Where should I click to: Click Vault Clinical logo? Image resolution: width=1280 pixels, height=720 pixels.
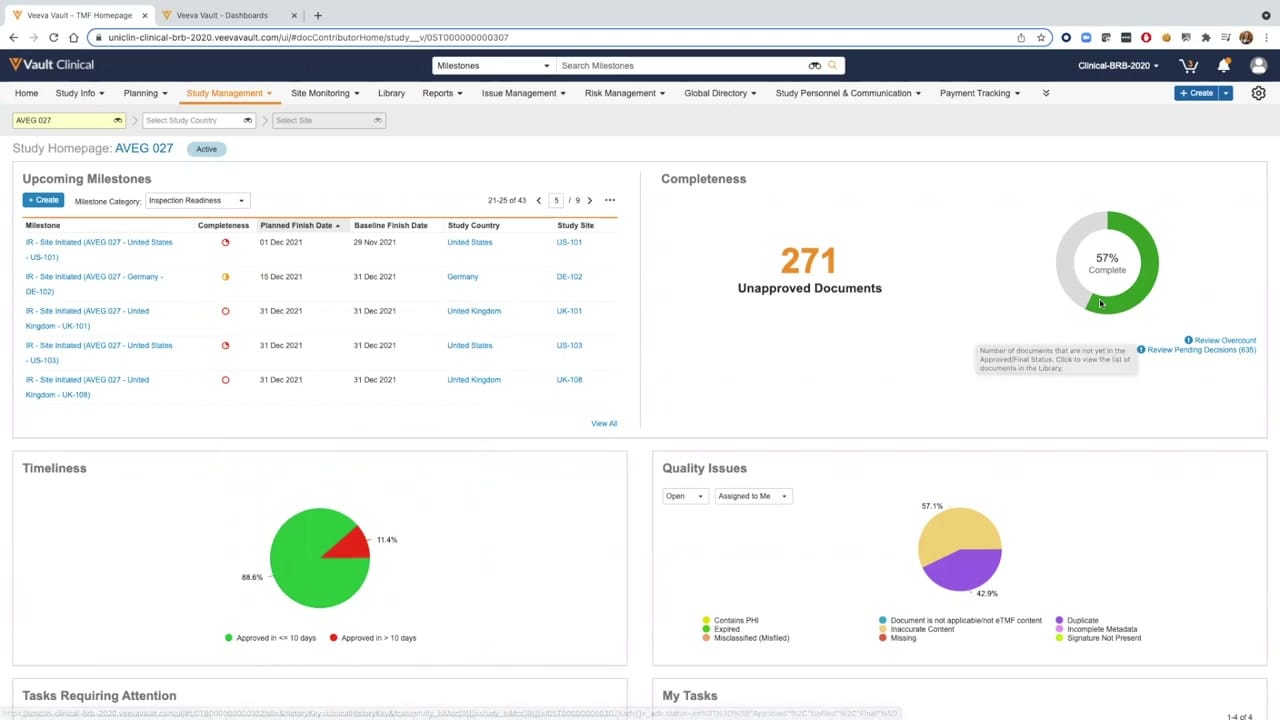point(52,65)
